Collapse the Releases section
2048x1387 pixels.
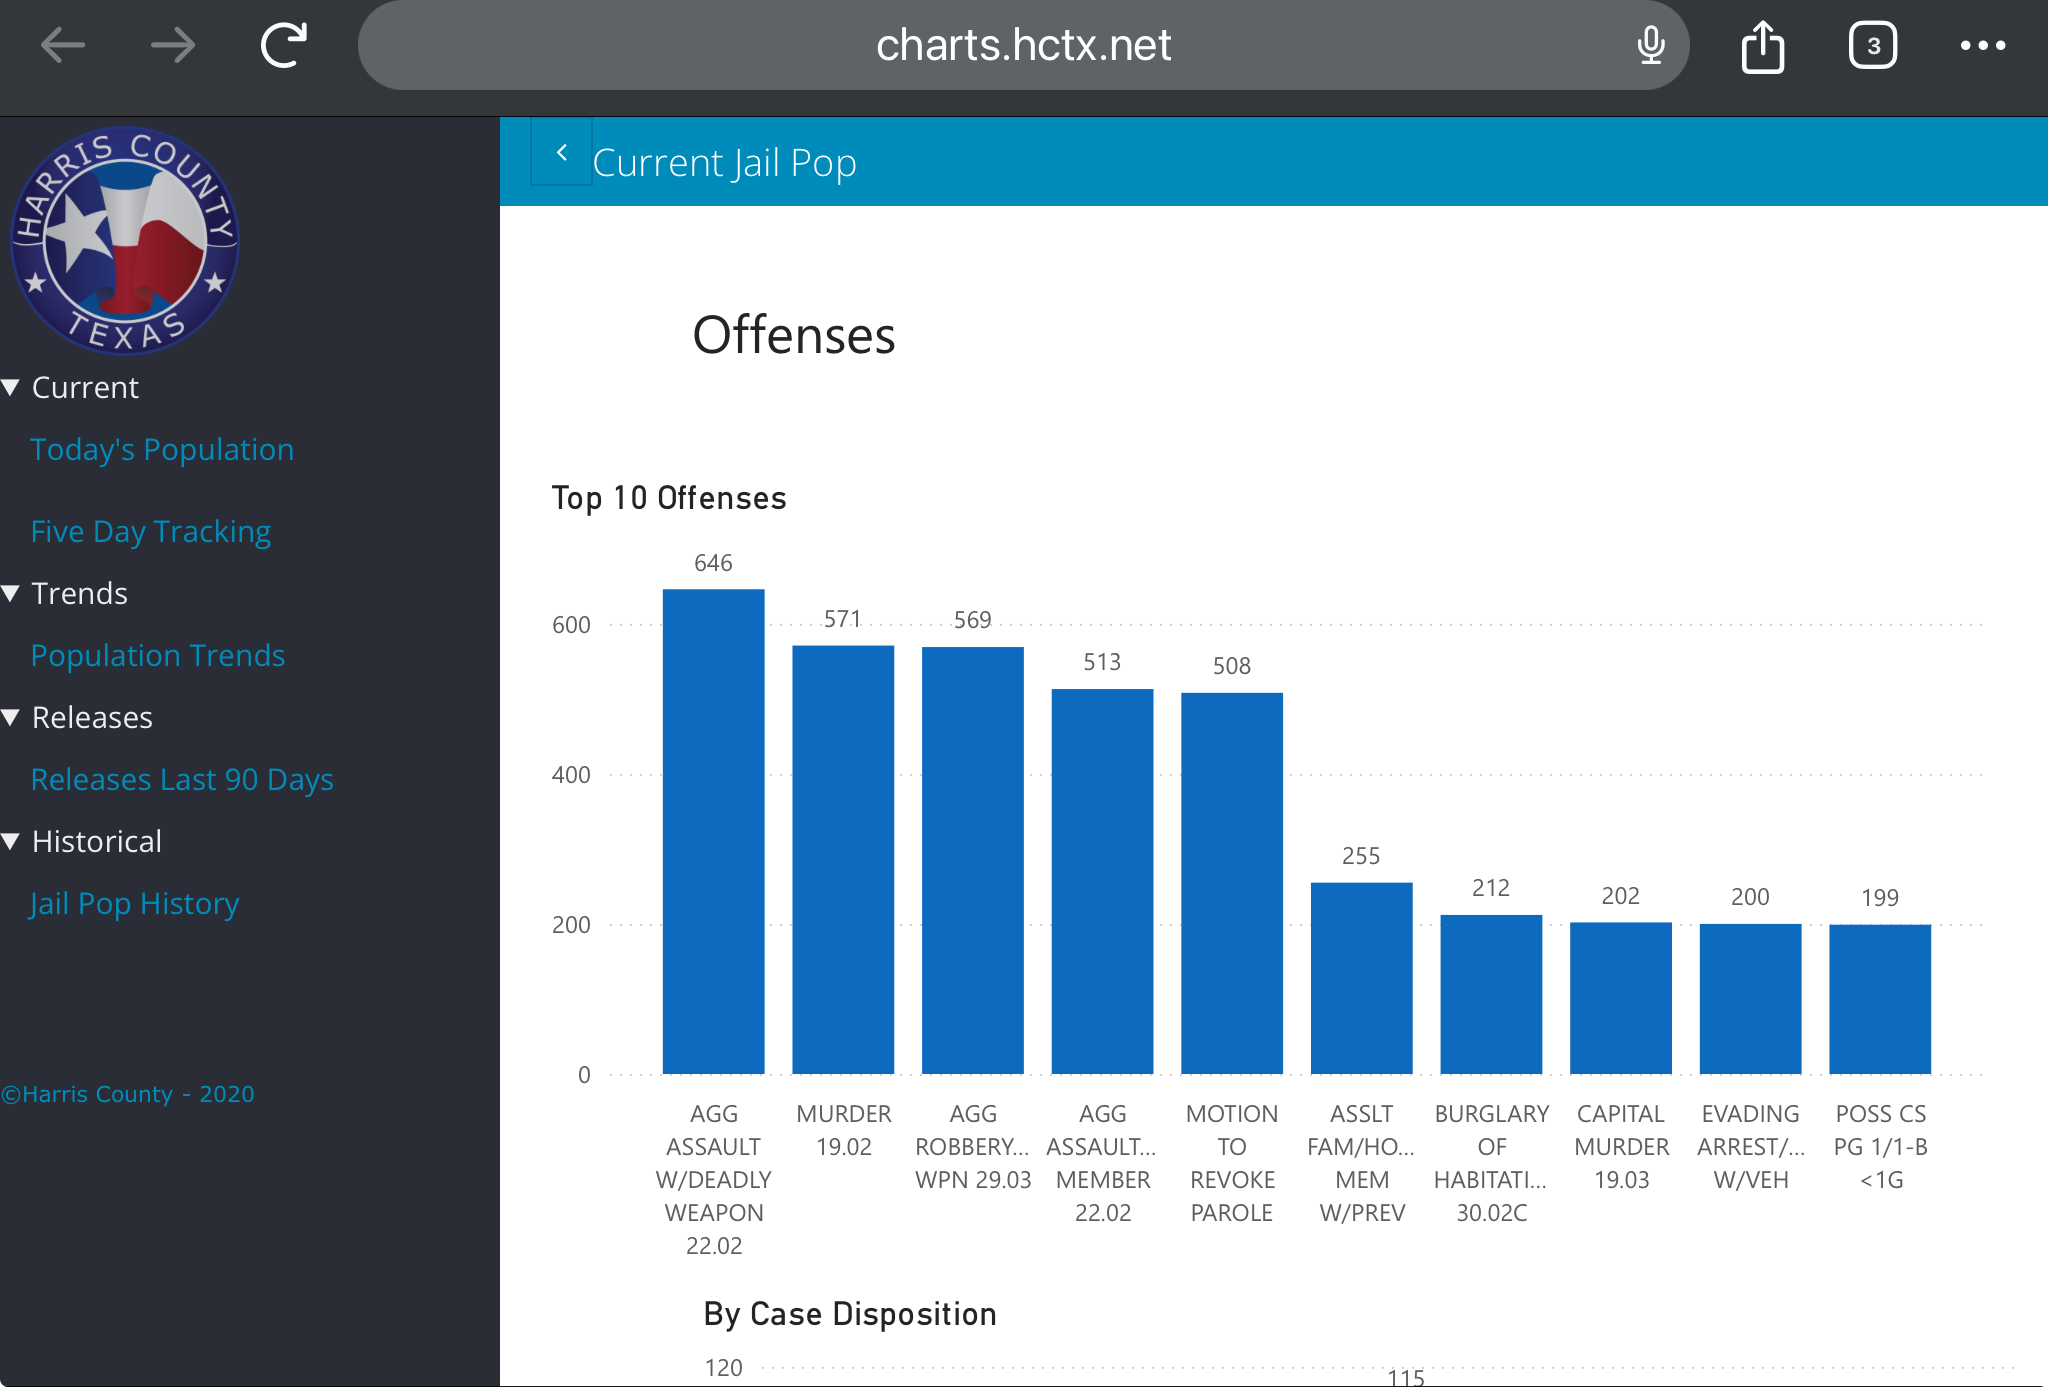click(x=12, y=717)
